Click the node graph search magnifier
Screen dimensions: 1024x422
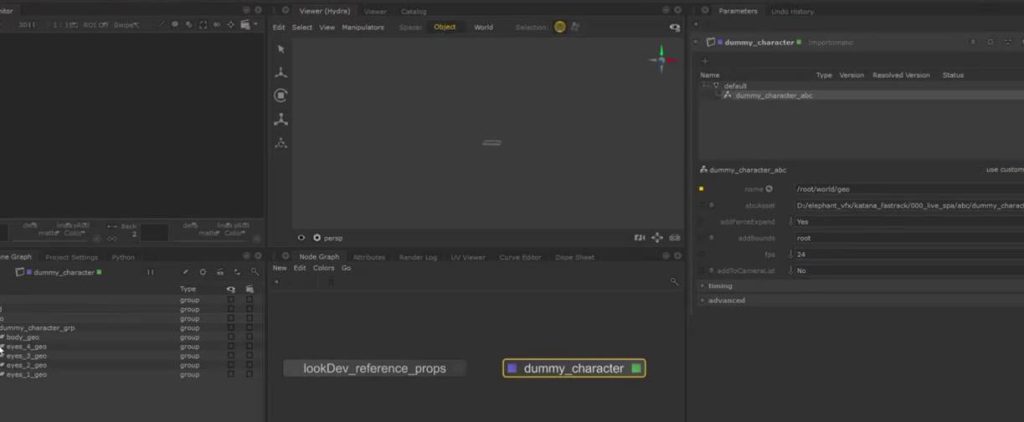tap(675, 283)
